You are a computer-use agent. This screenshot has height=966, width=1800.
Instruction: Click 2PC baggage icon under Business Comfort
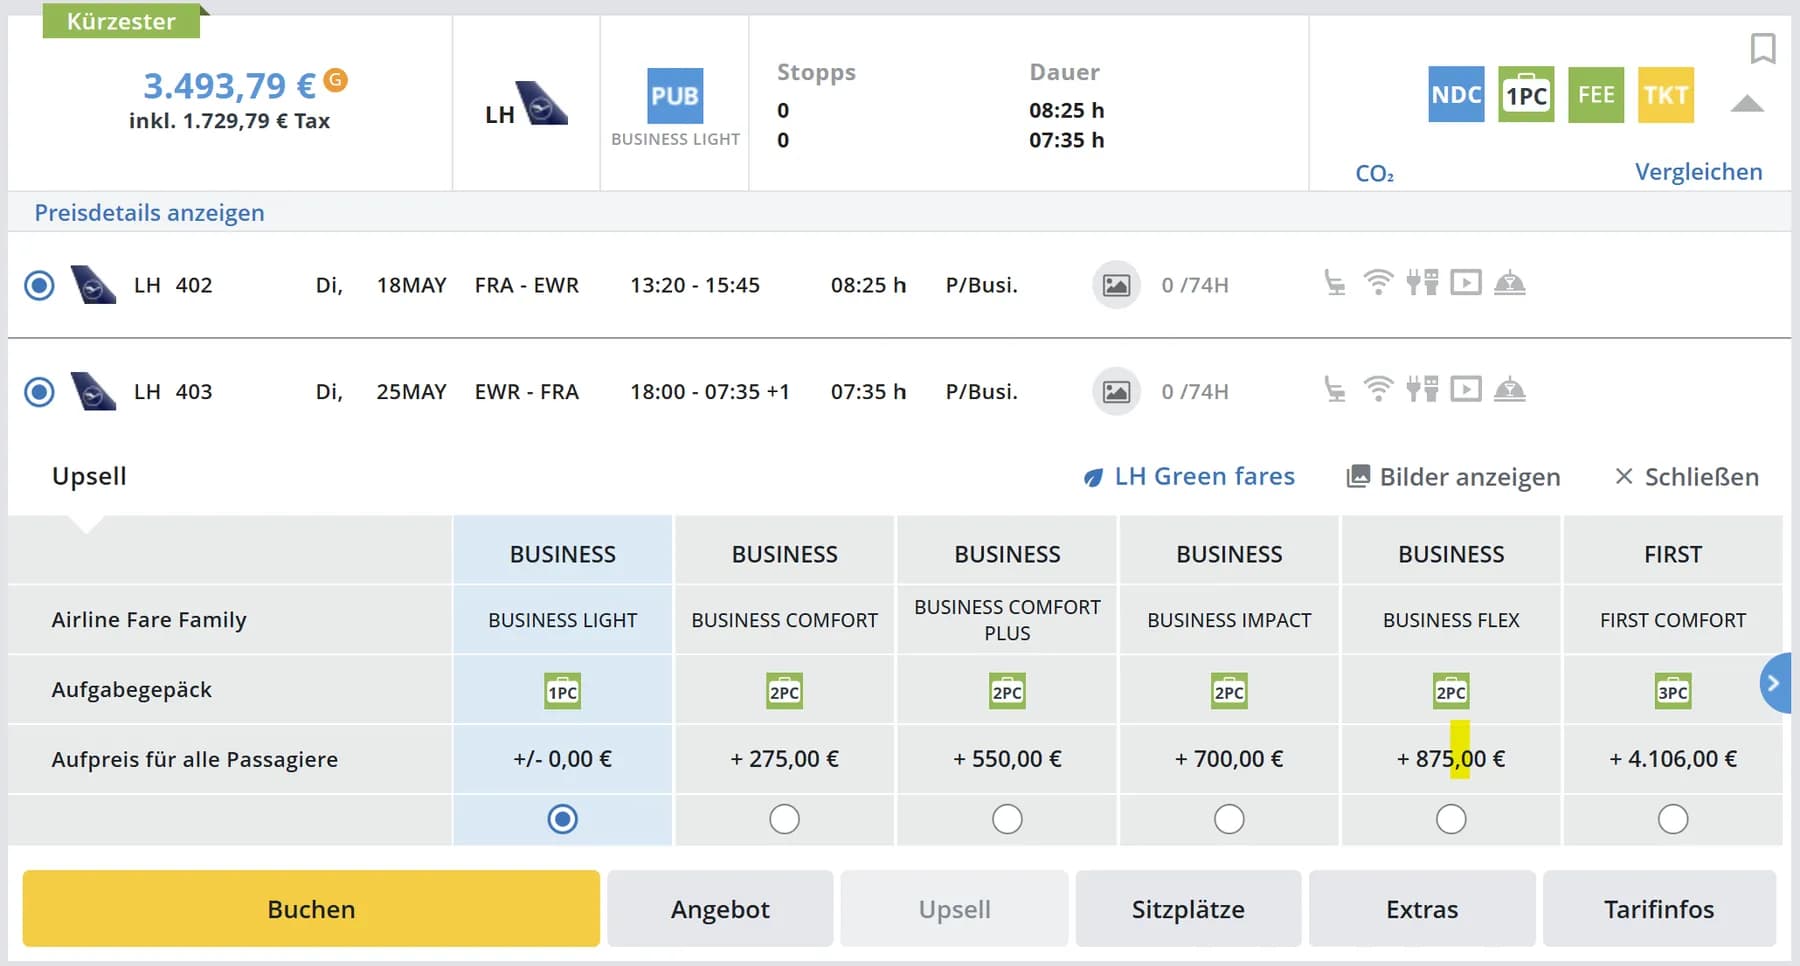click(785, 691)
